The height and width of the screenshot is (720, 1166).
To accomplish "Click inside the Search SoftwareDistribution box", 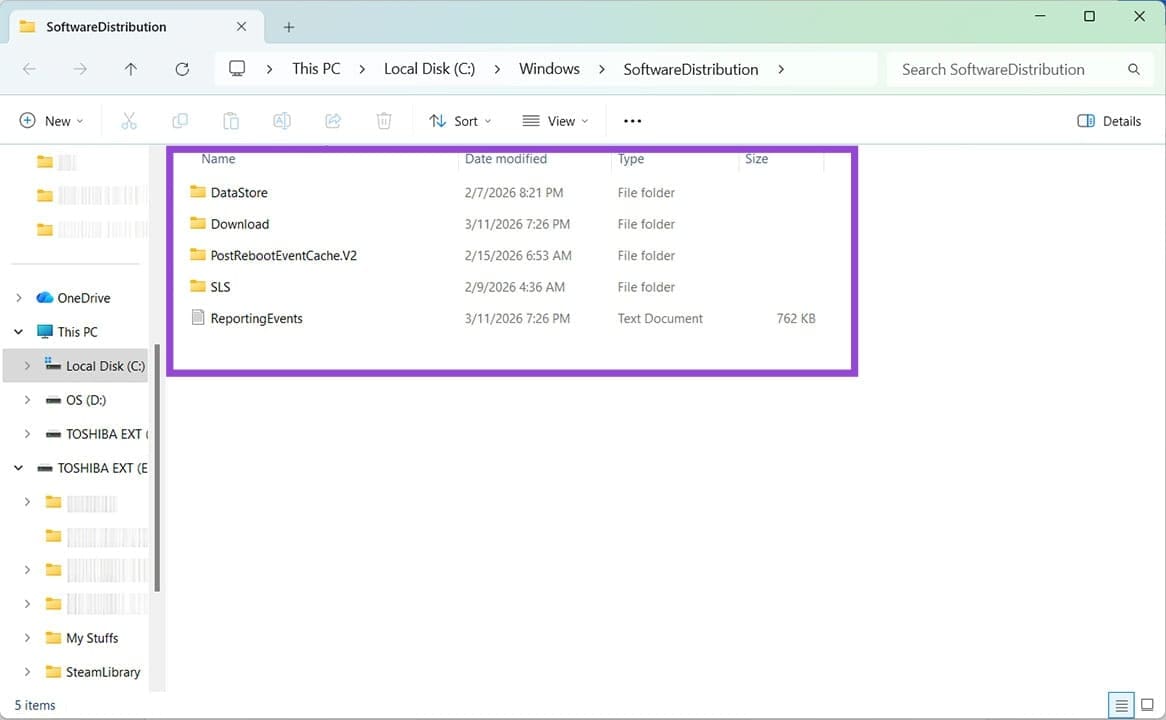I will pos(1000,69).
